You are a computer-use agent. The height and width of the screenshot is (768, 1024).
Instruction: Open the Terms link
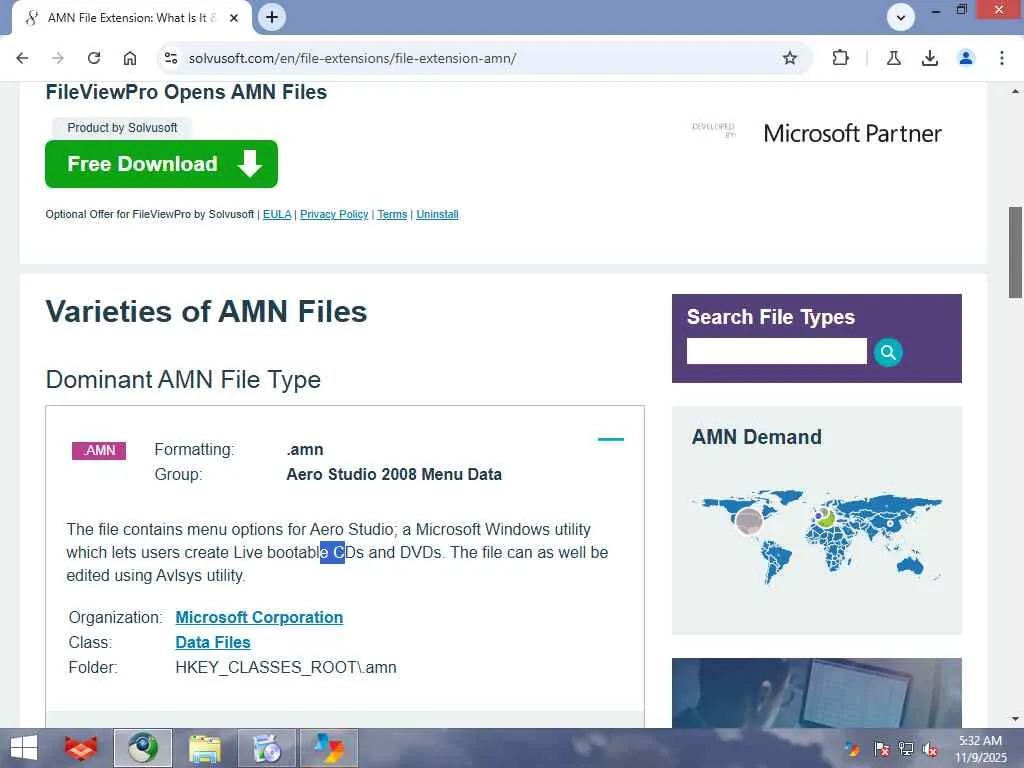click(392, 214)
